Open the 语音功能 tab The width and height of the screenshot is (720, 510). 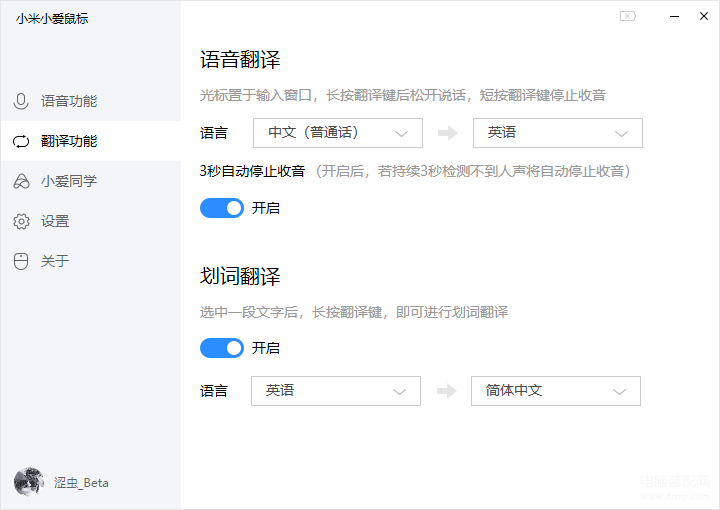click(x=91, y=101)
